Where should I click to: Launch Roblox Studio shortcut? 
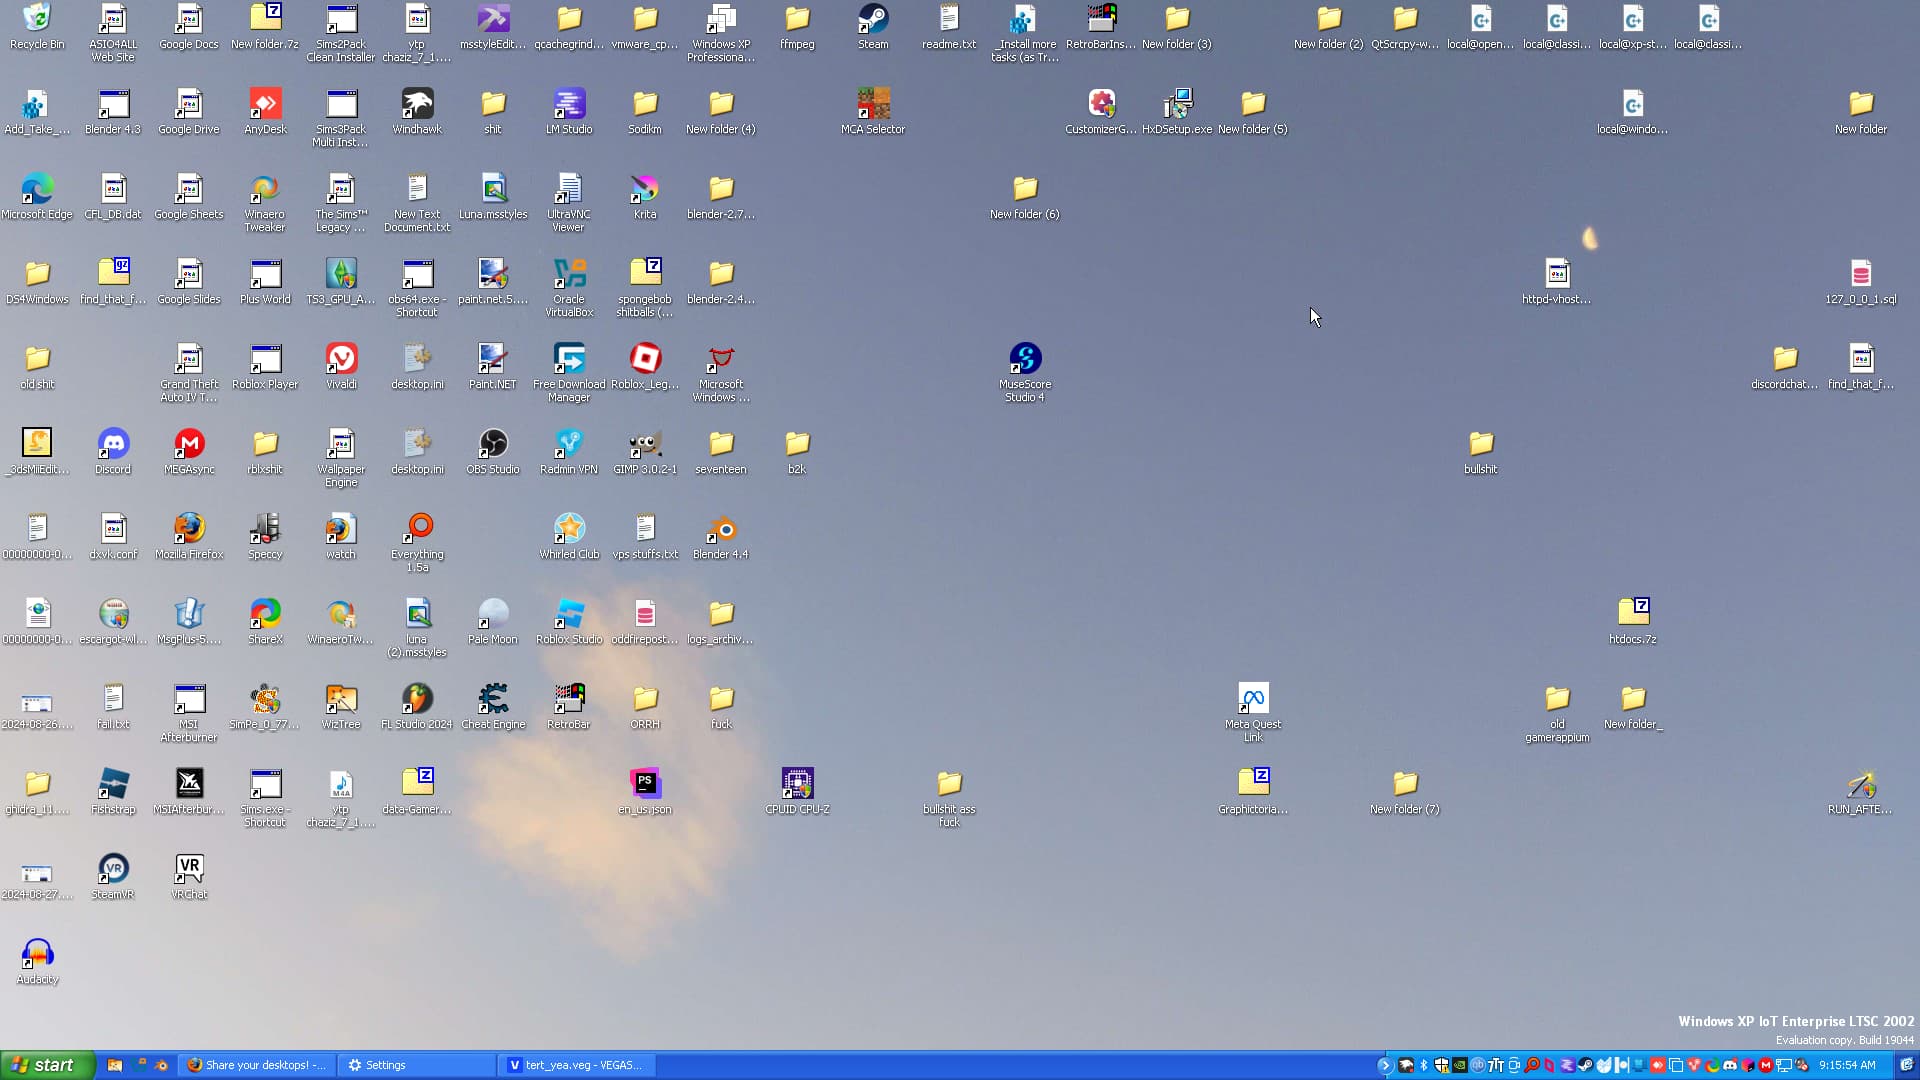pos(569,622)
